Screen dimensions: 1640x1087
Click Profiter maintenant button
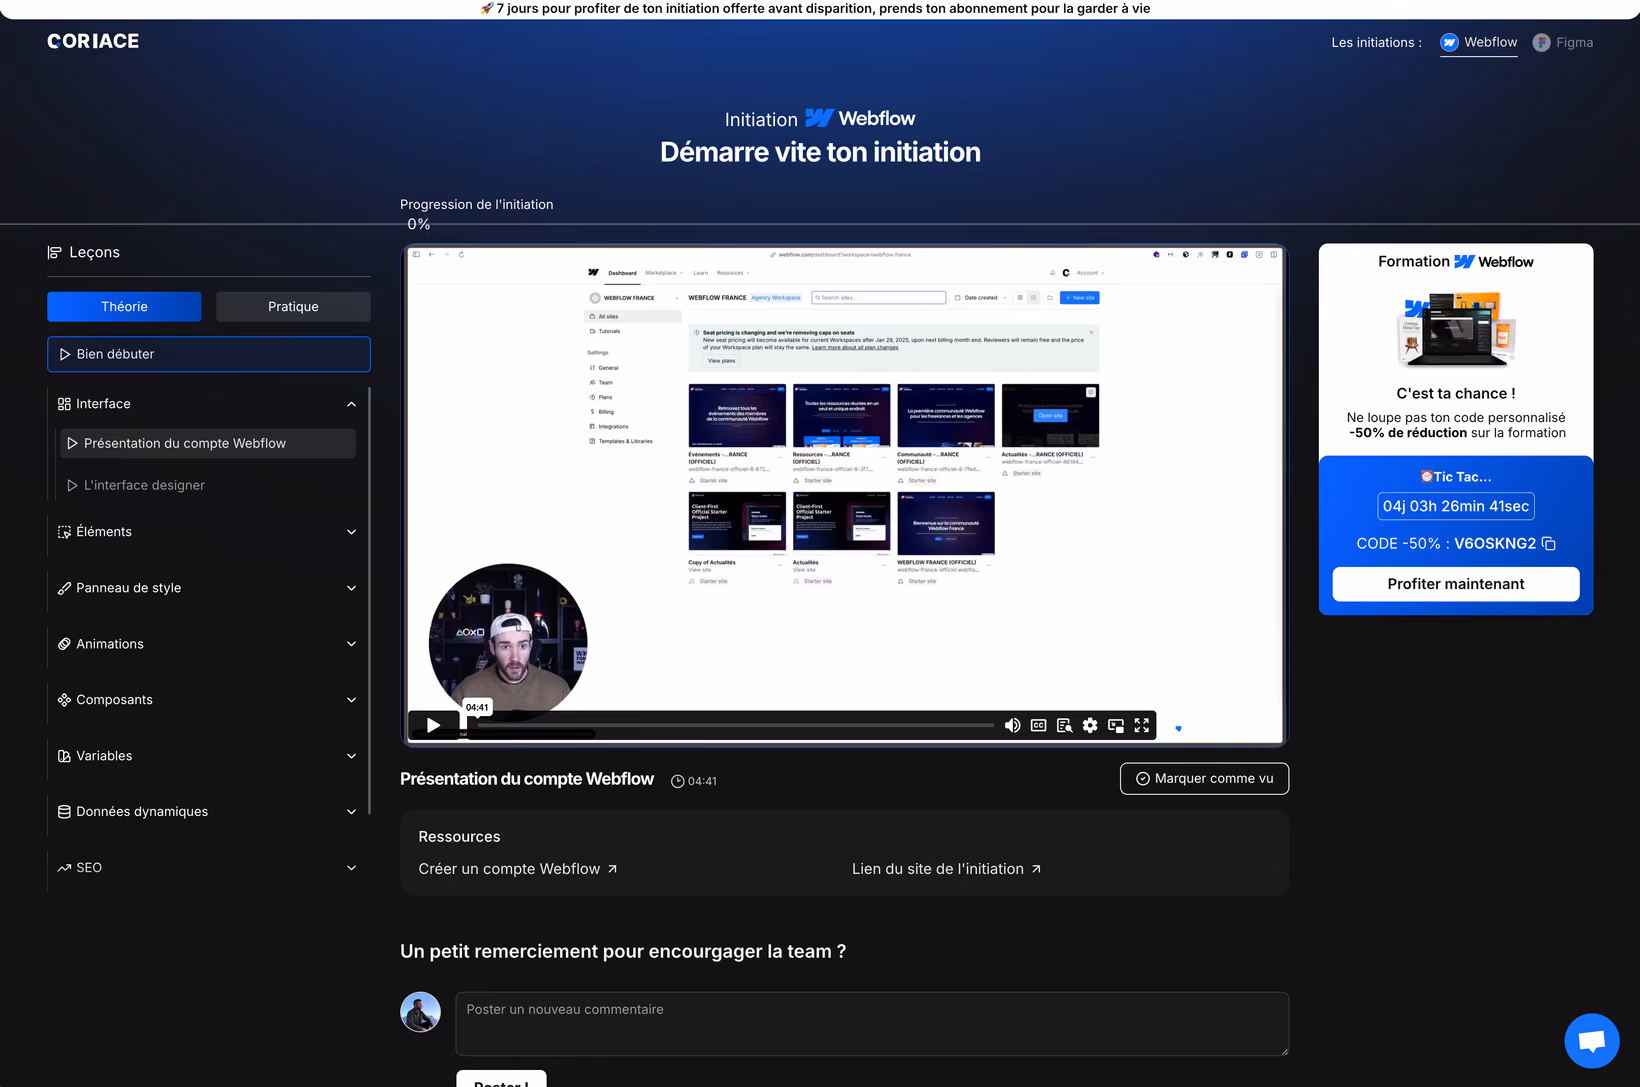coord(1456,584)
